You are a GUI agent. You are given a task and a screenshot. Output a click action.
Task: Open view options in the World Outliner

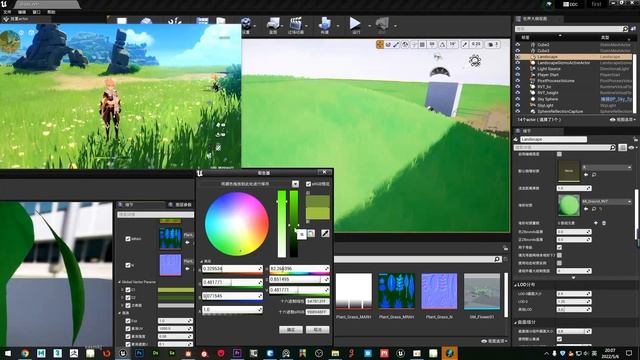click(623, 120)
